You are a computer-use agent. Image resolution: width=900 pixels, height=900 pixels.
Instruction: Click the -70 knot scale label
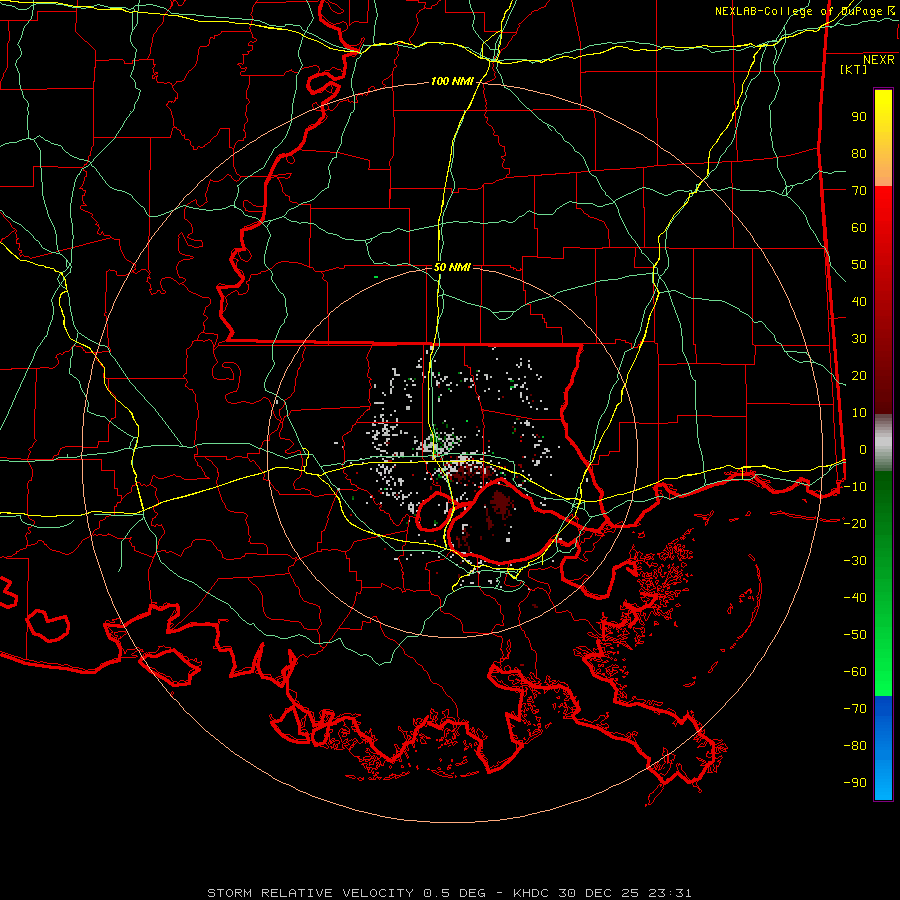pos(855,709)
